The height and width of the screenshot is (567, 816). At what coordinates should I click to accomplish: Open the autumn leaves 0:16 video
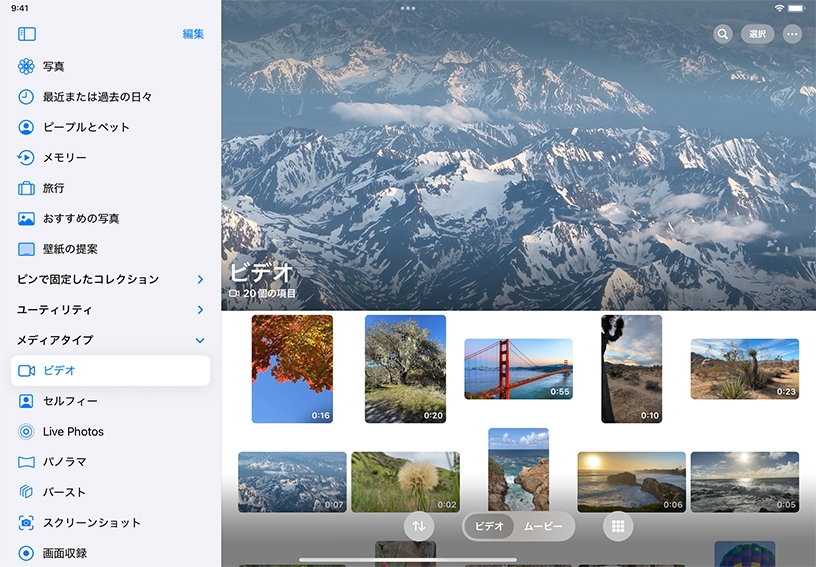292,369
